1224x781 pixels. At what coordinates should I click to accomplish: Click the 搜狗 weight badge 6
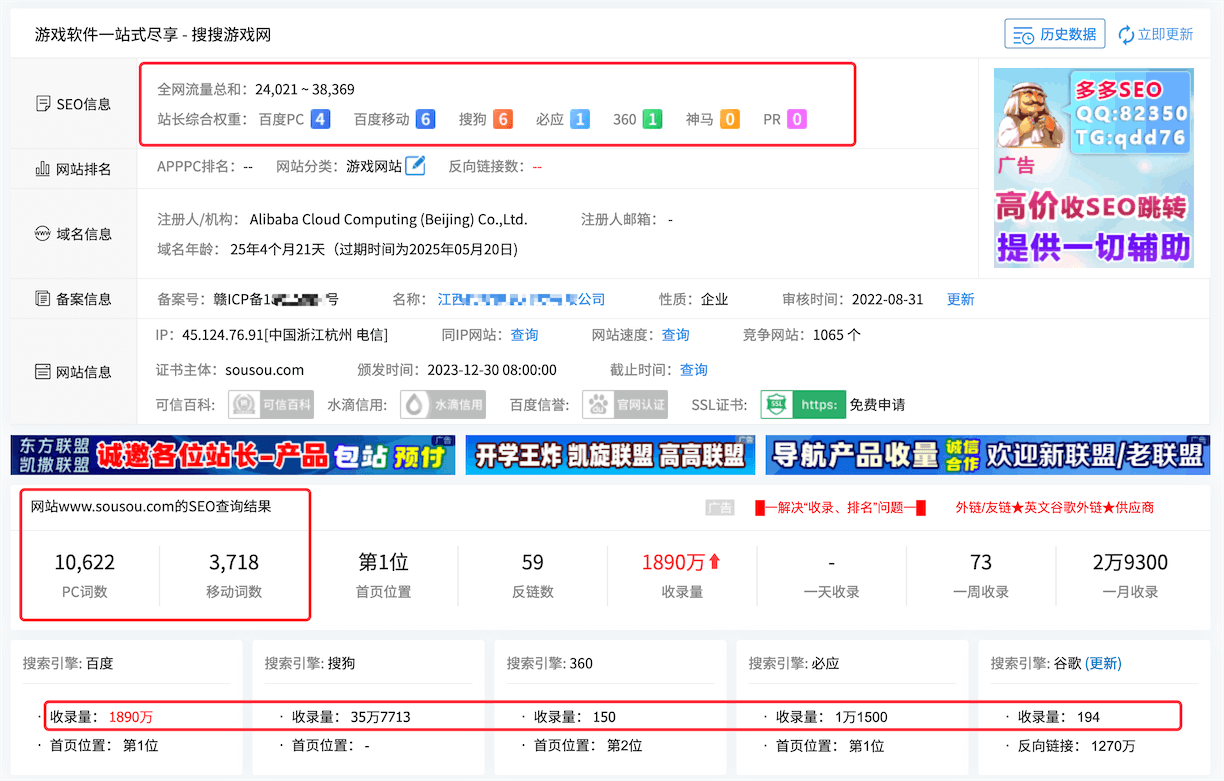pos(502,119)
